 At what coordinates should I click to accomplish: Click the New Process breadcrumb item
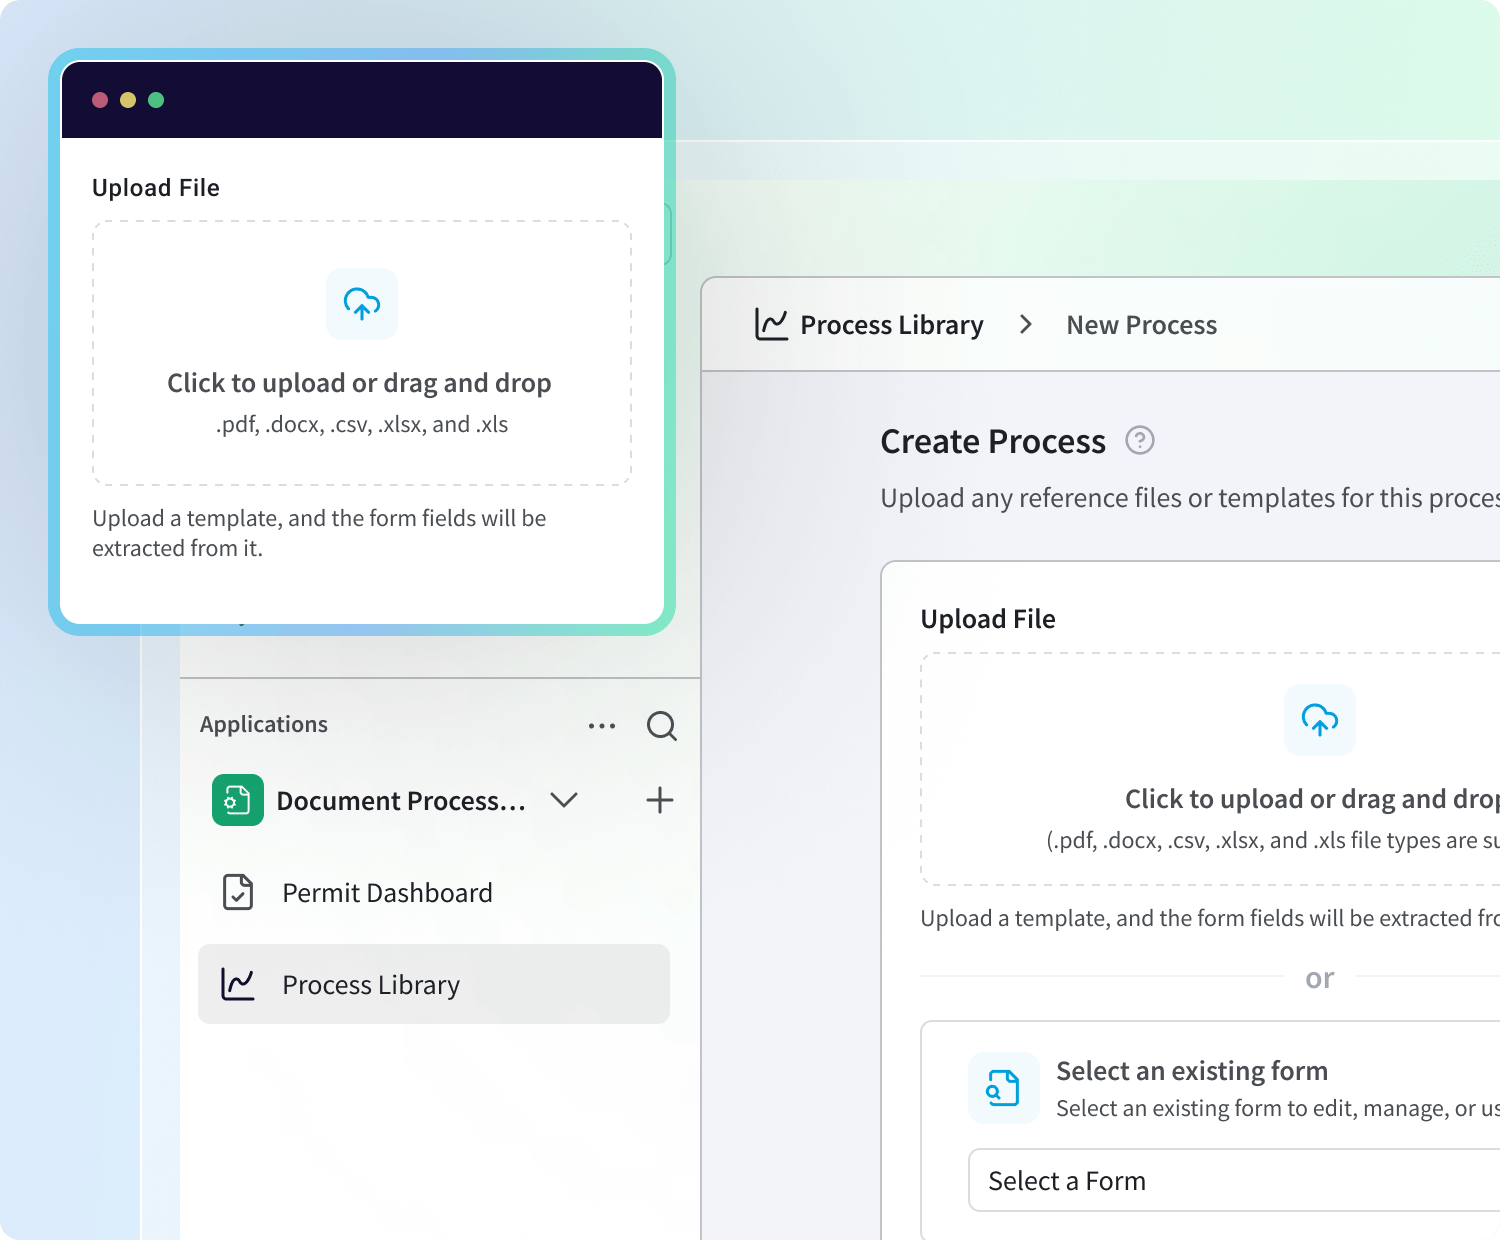1141,325
